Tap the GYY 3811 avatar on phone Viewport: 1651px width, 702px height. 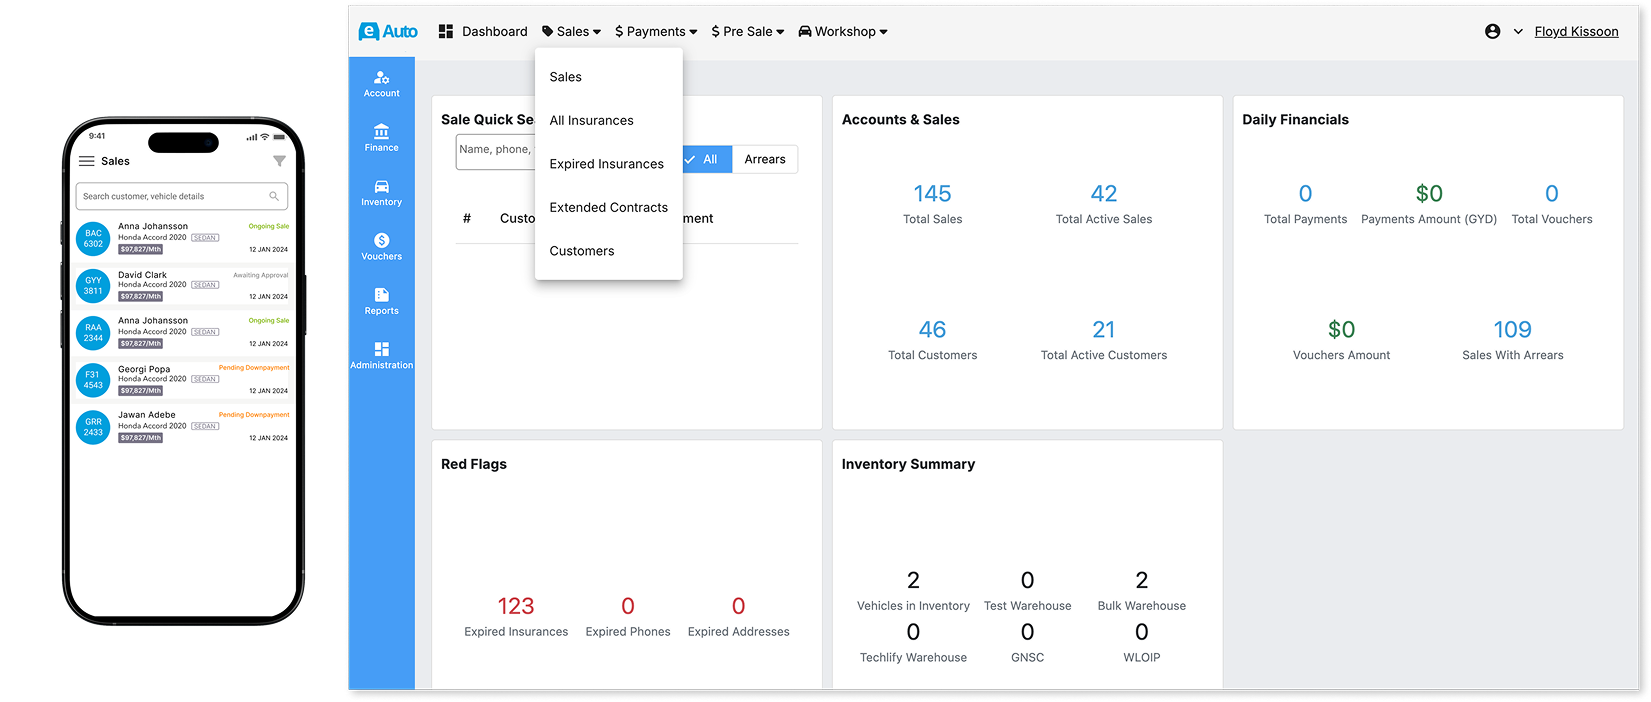pos(93,286)
